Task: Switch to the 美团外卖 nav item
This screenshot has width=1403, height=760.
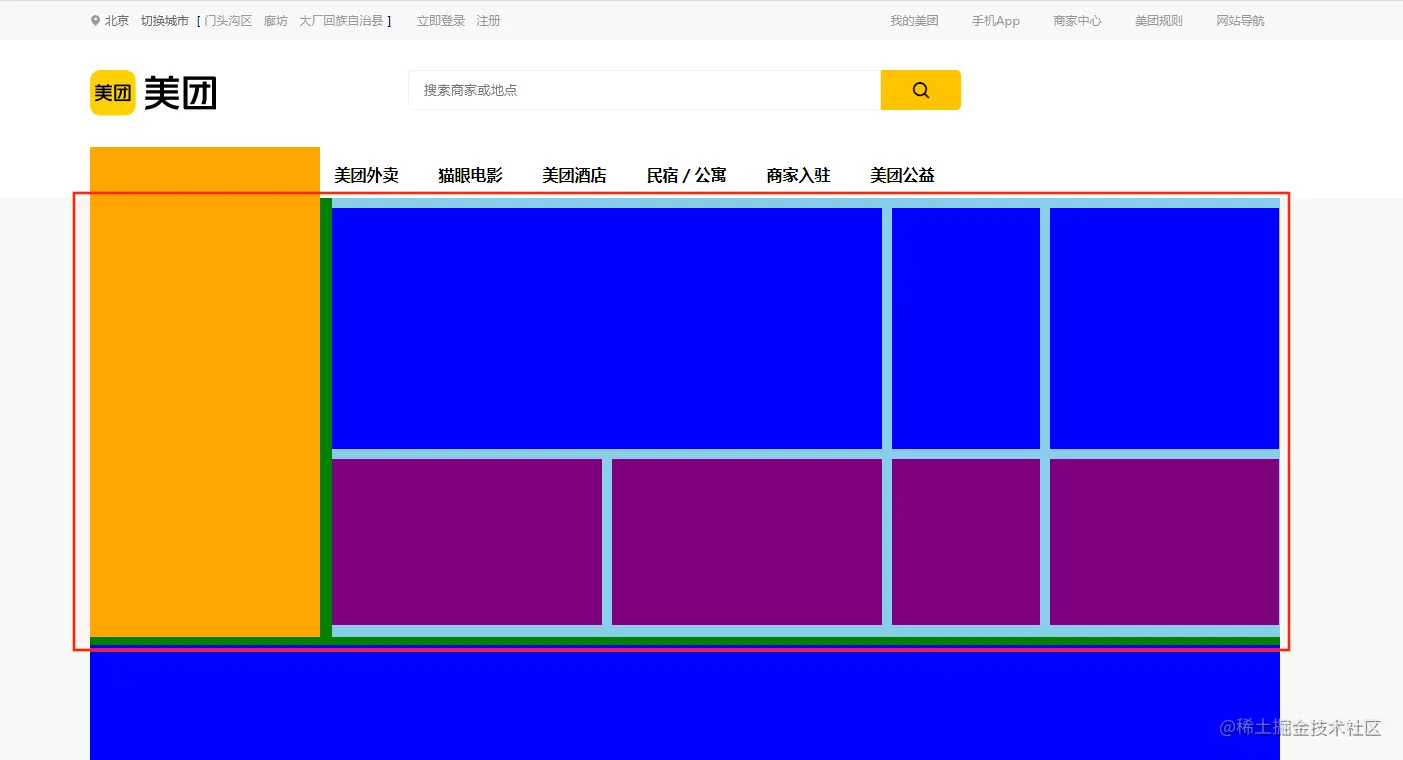Action: pos(367,176)
